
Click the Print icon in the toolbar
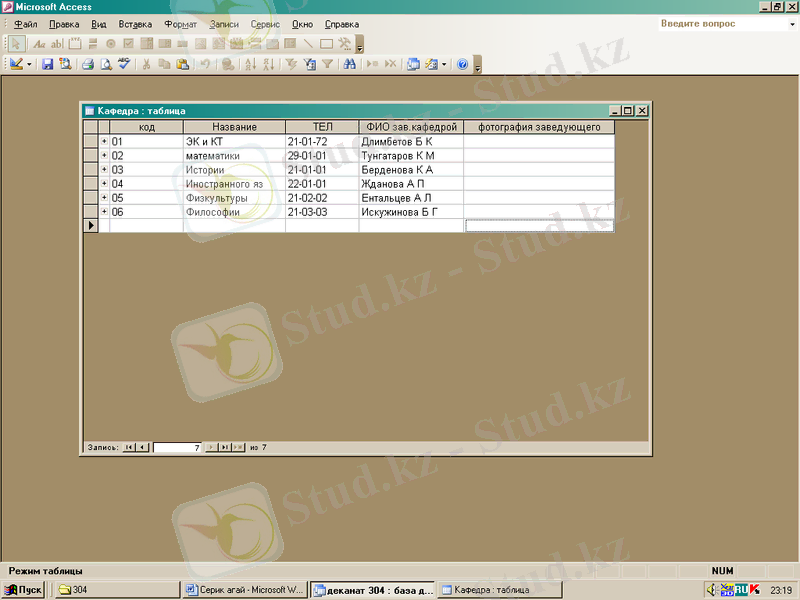pos(88,64)
